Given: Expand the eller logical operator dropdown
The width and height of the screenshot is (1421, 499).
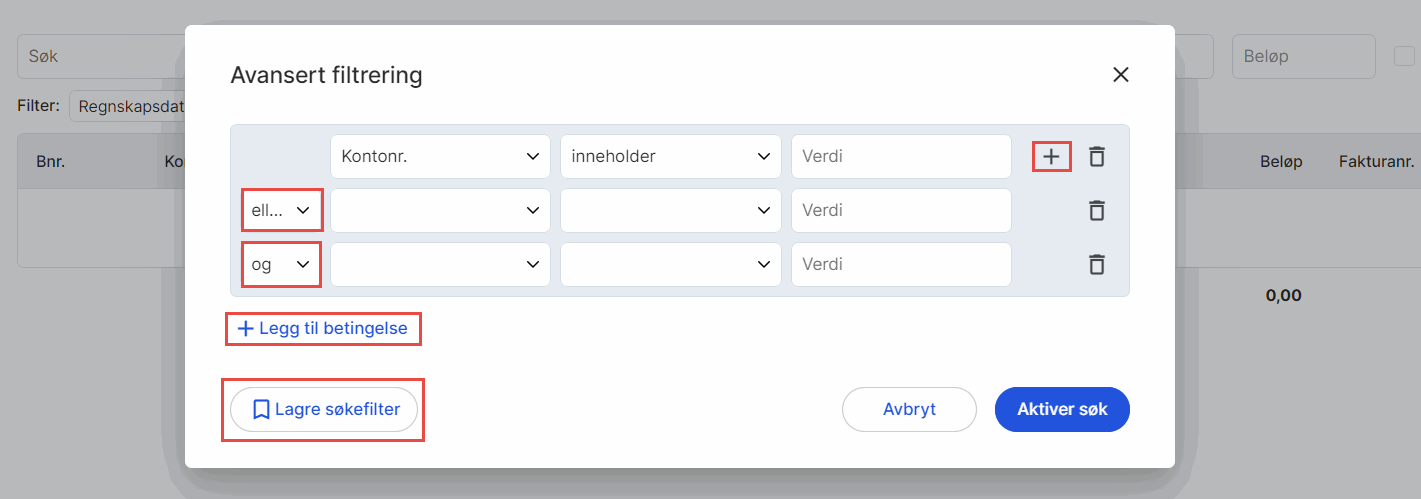Looking at the screenshot, I should [281, 211].
